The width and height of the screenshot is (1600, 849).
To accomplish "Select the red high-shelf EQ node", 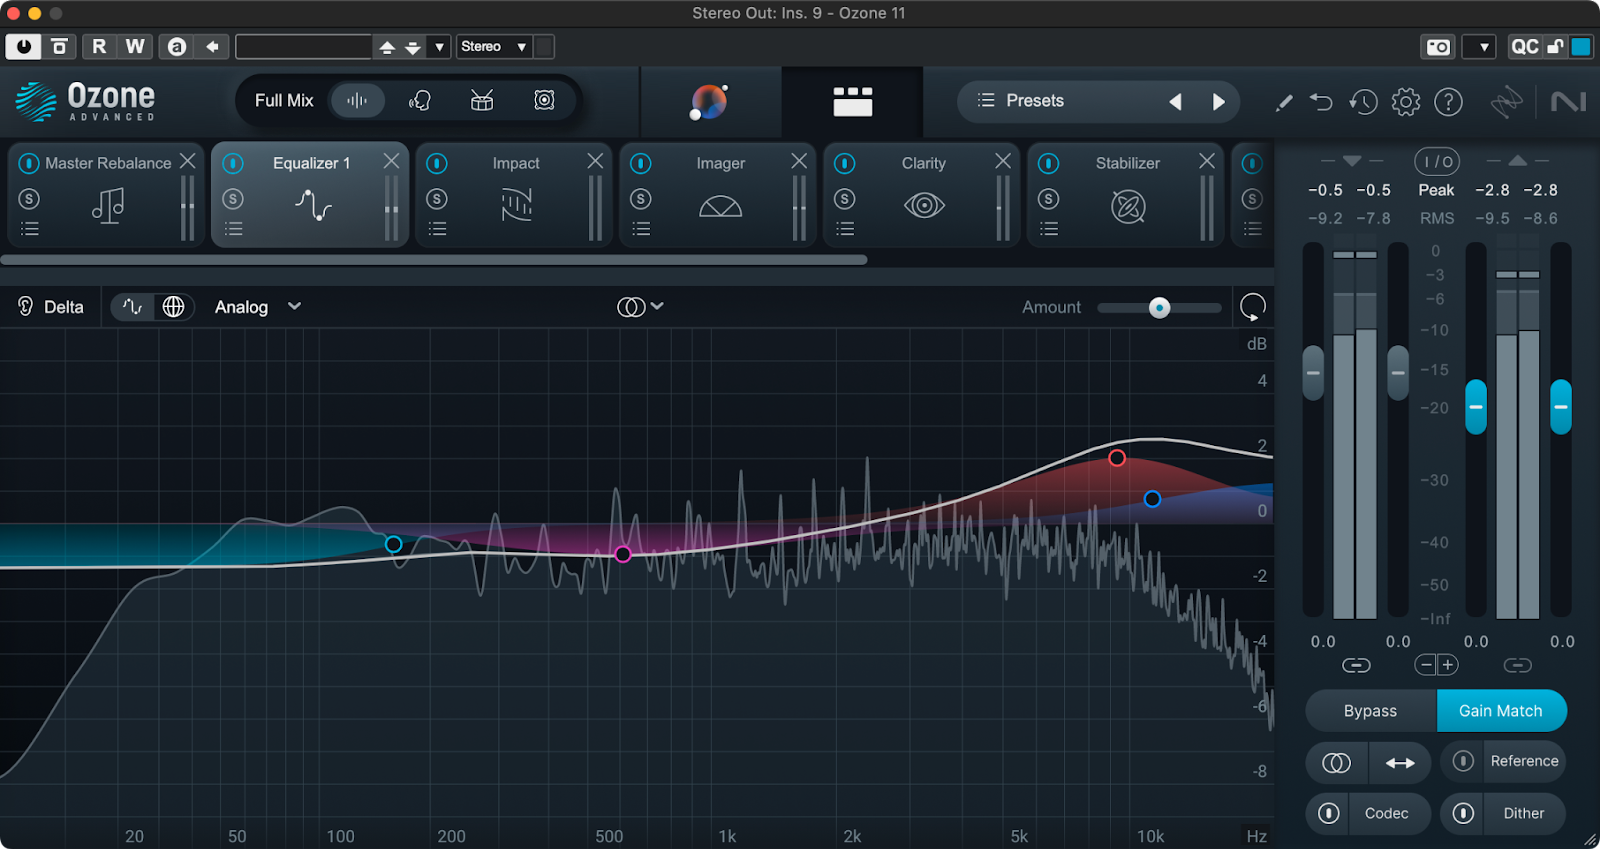I will pyautogui.click(x=1117, y=458).
